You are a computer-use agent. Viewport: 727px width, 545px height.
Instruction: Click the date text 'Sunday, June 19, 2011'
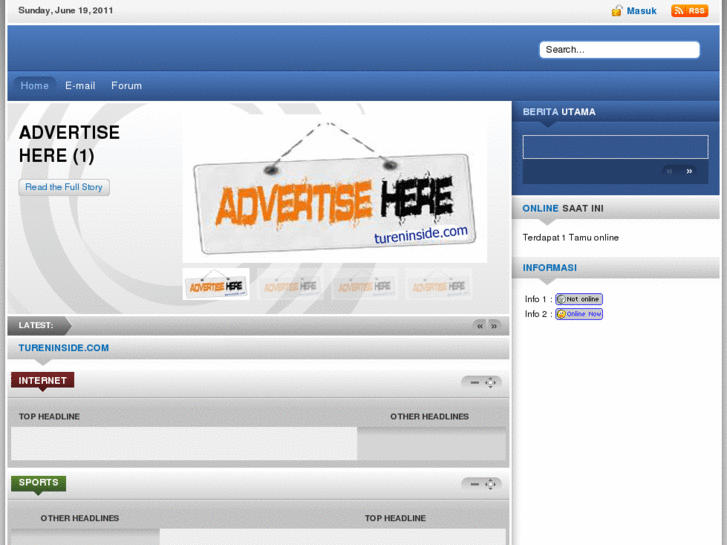pyautogui.click(x=65, y=10)
